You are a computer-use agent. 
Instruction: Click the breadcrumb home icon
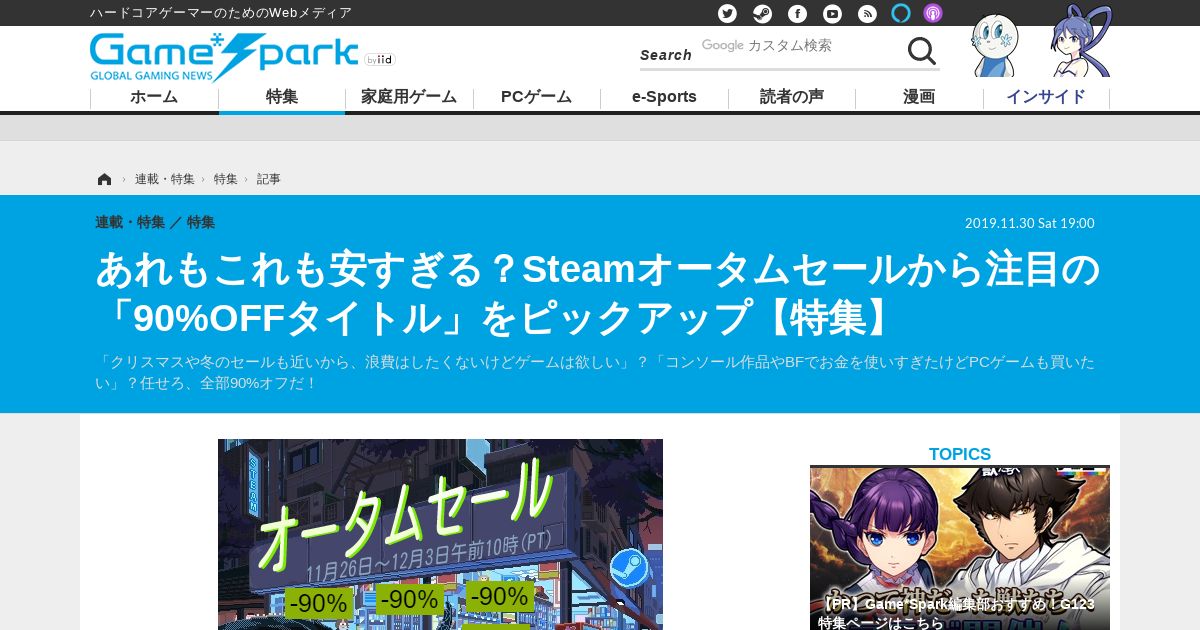[x=104, y=179]
